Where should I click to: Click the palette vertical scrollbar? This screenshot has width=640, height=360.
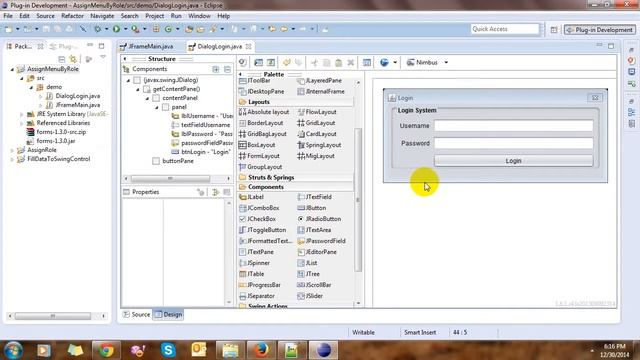coord(358,200)
